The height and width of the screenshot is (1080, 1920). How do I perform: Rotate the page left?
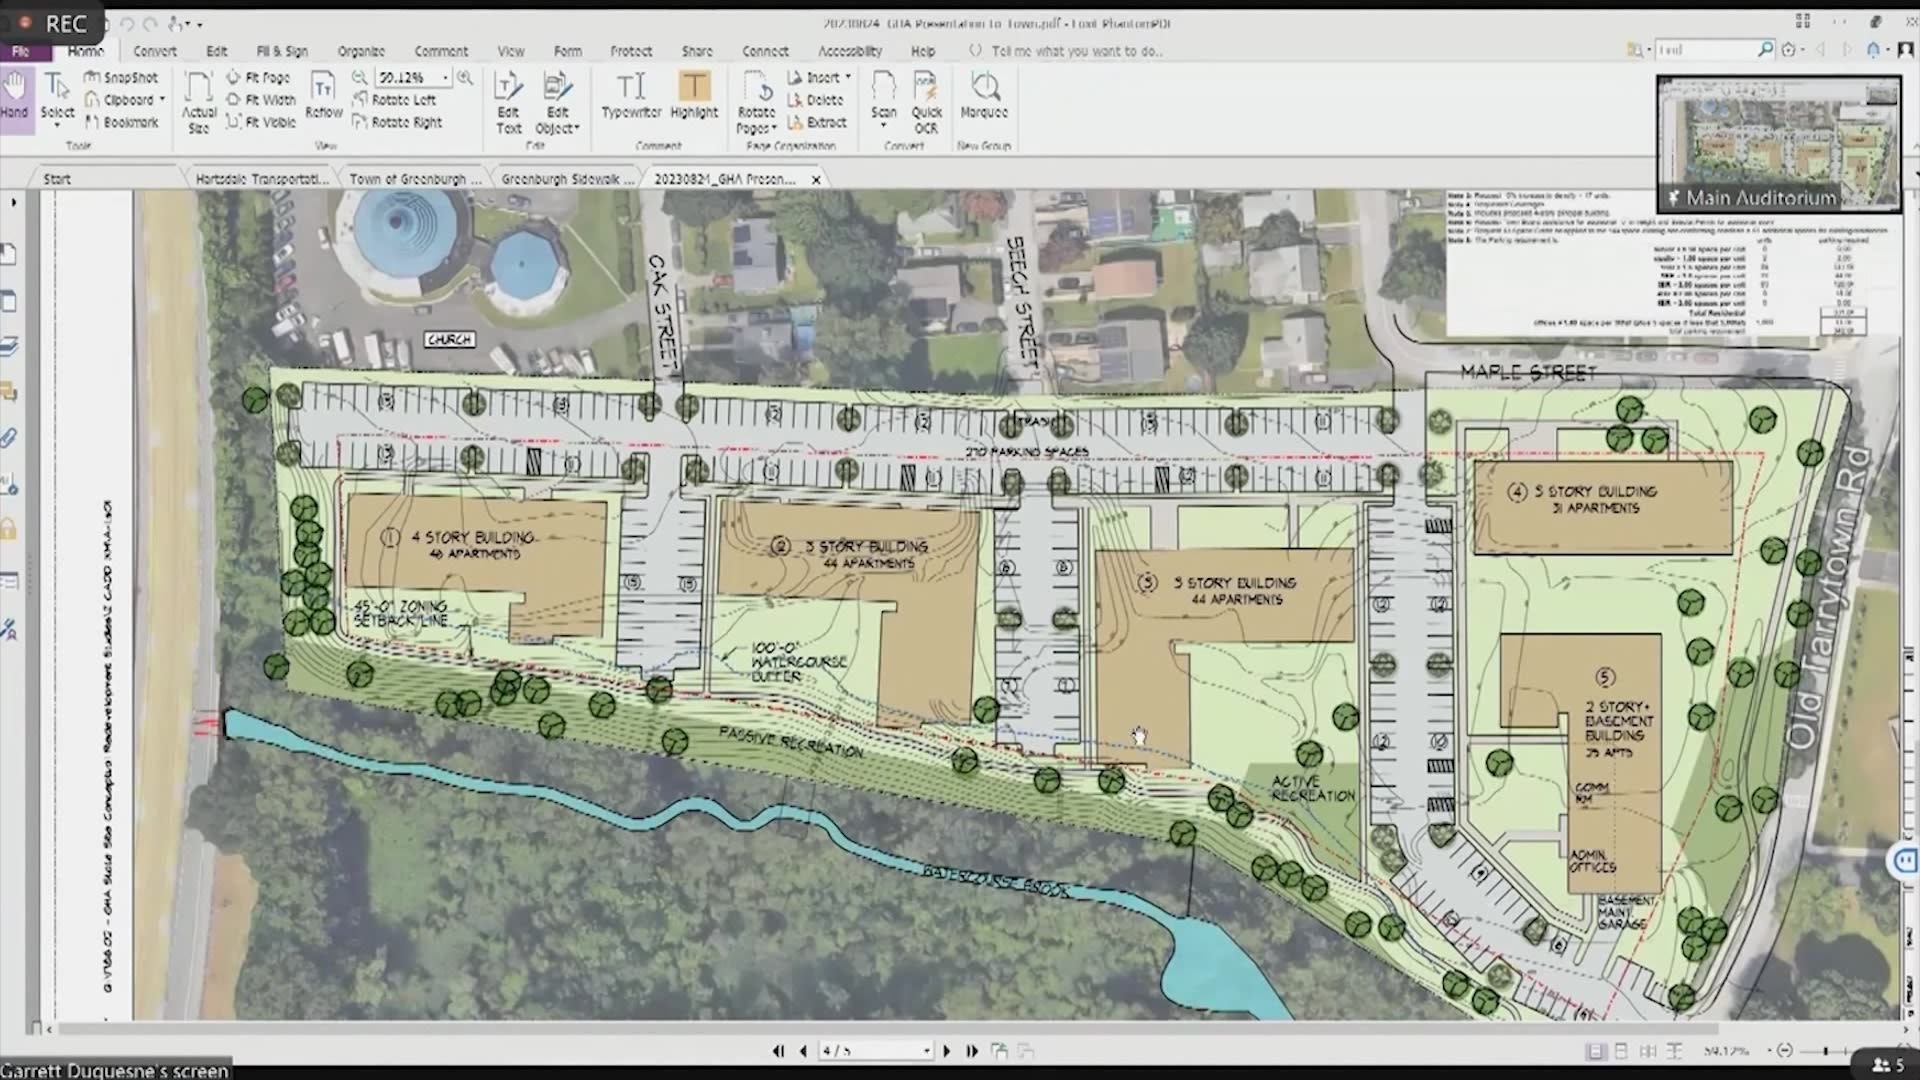398,100
